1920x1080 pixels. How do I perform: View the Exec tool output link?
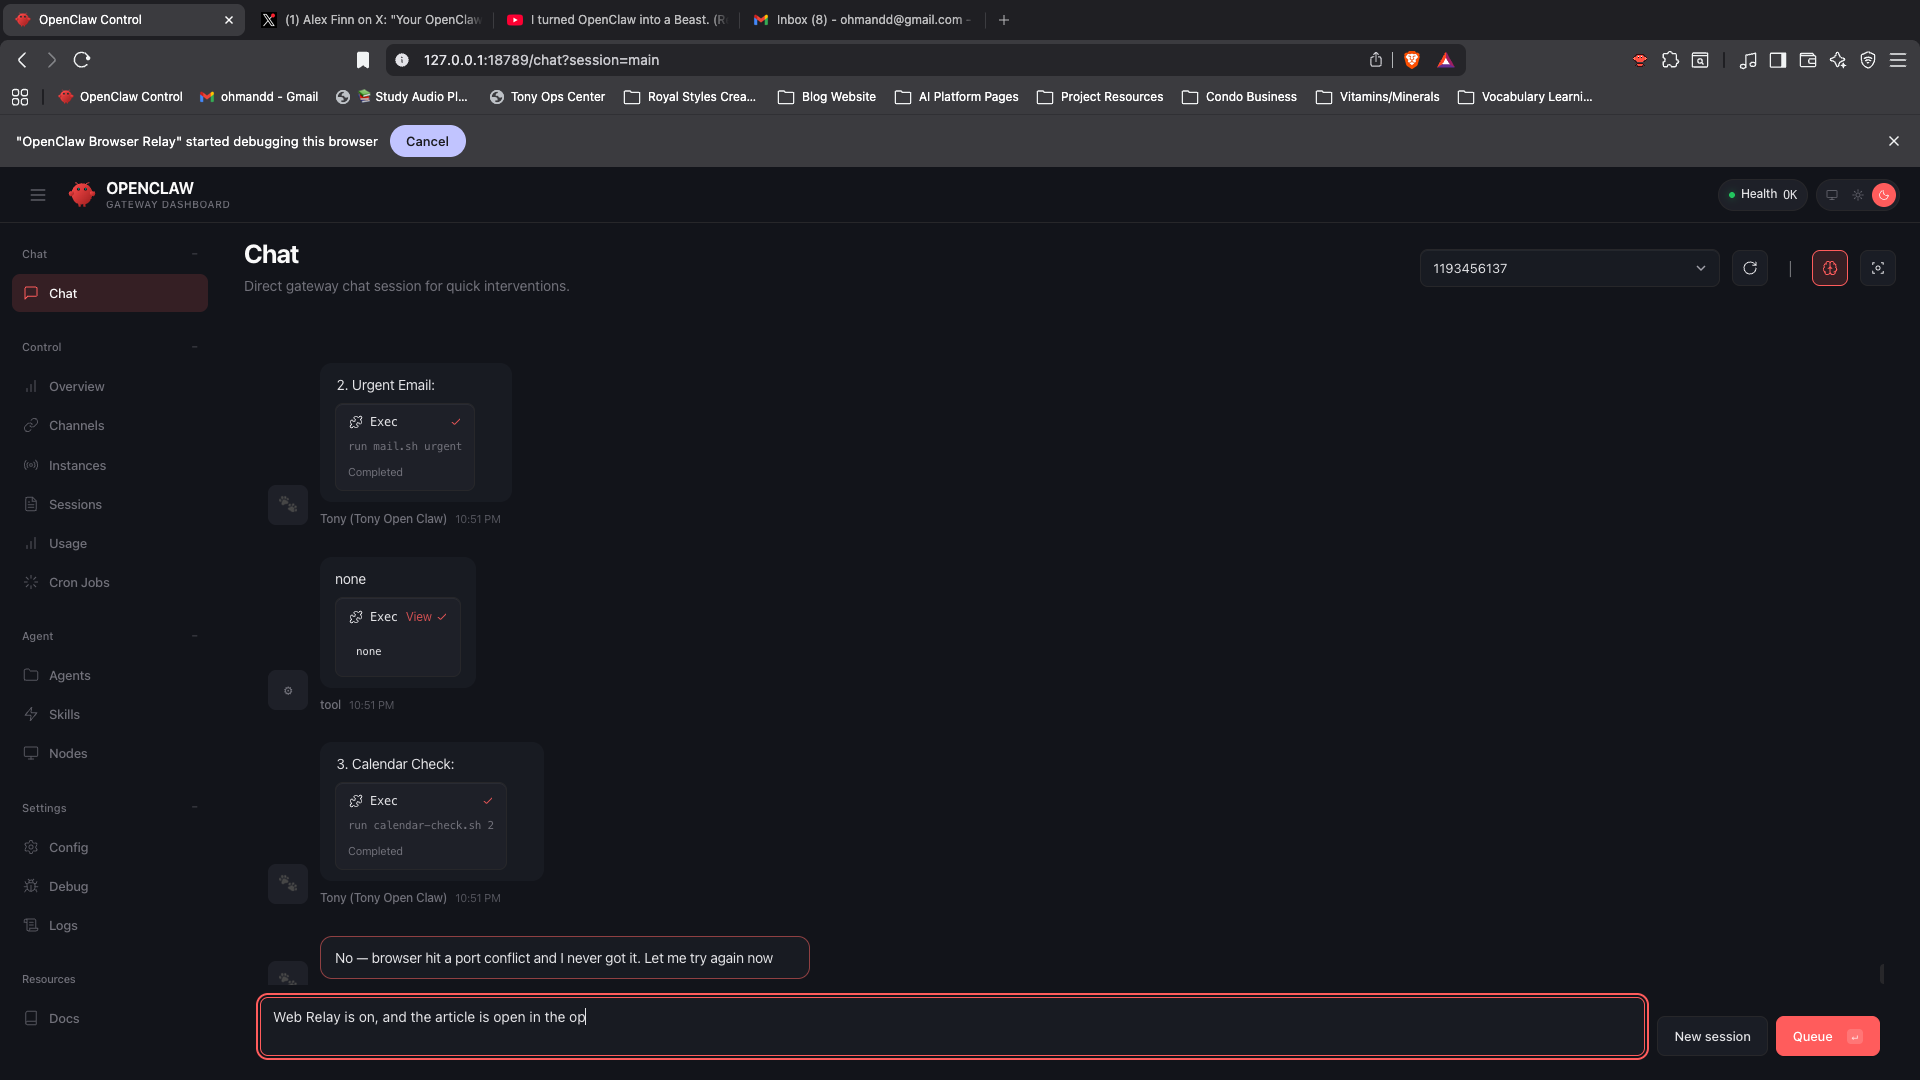419,617
